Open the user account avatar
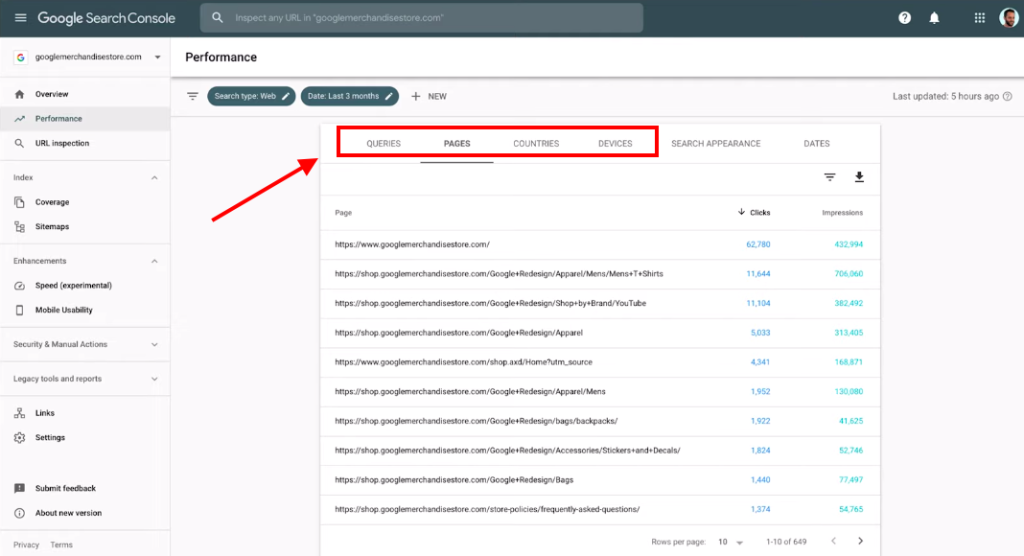 tap(1008, 18)
